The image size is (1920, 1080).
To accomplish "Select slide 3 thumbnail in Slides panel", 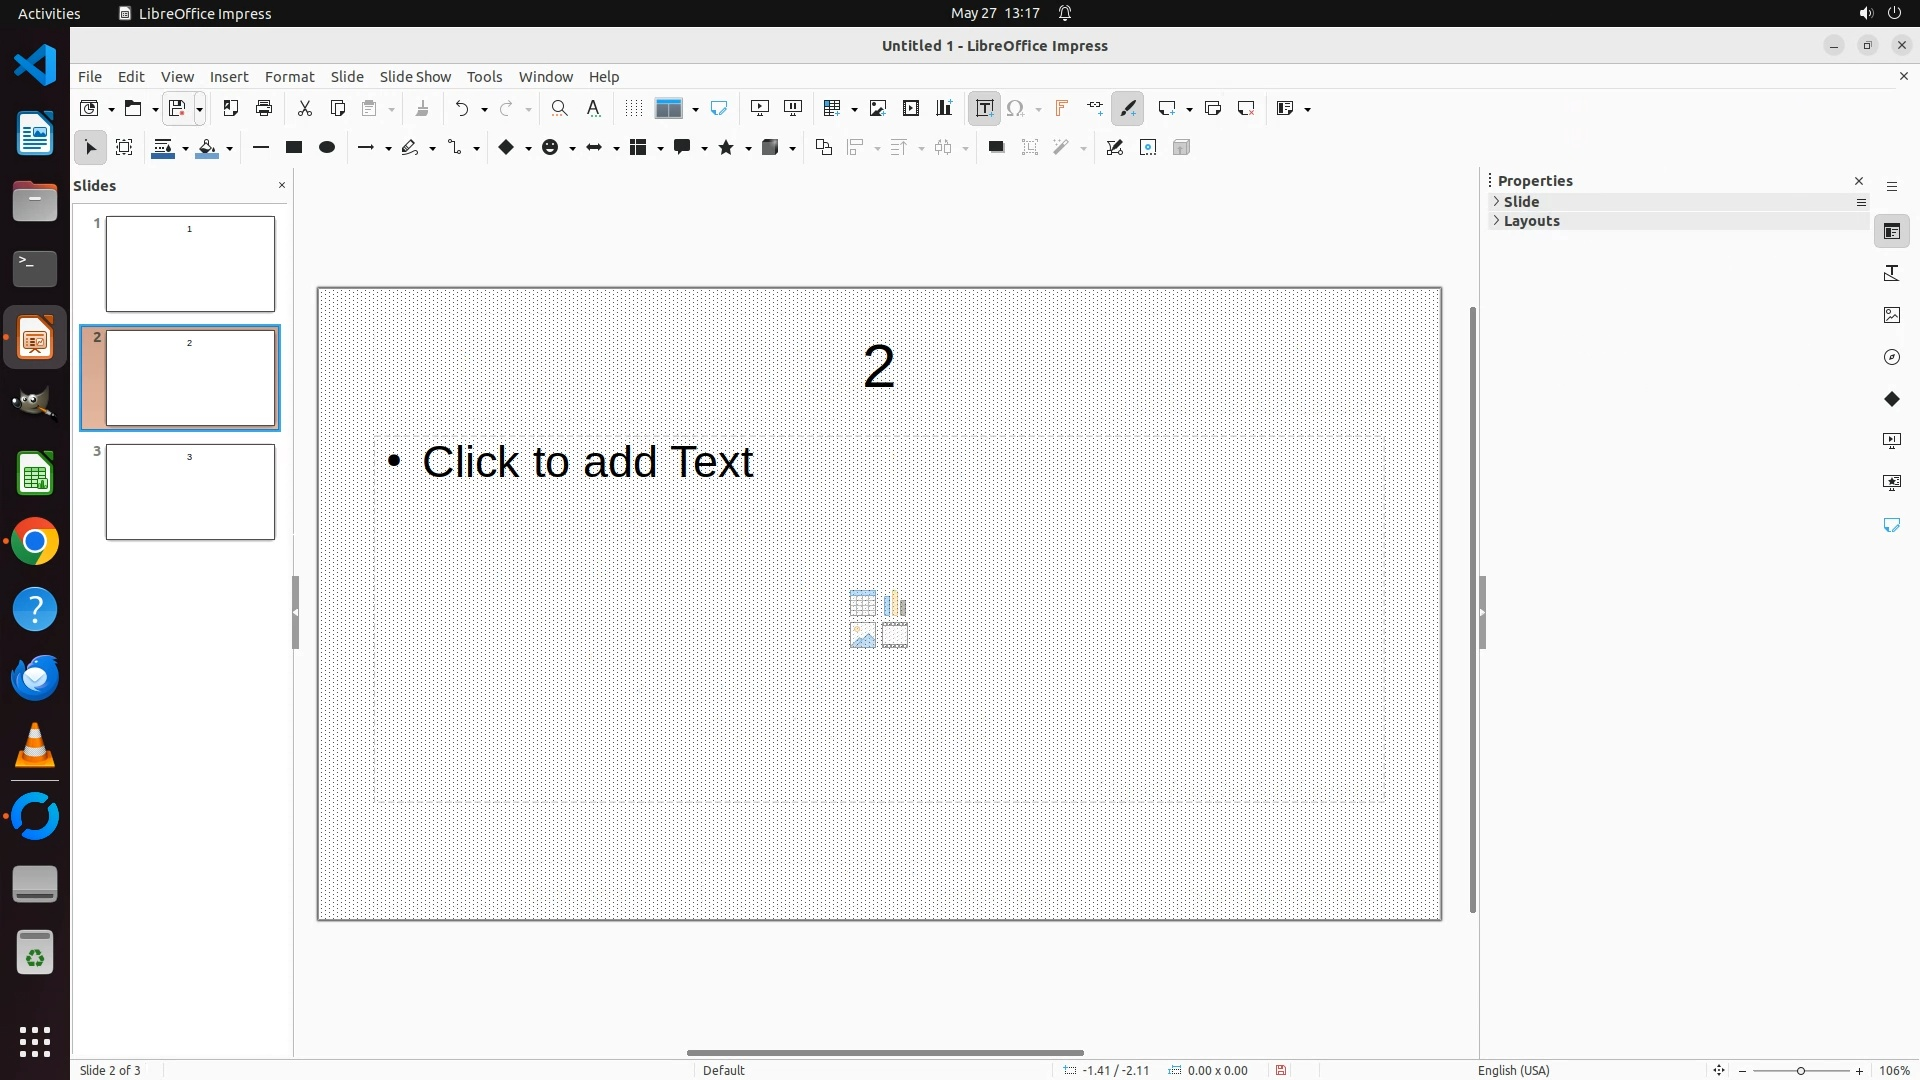I will (x=190, y=492).
